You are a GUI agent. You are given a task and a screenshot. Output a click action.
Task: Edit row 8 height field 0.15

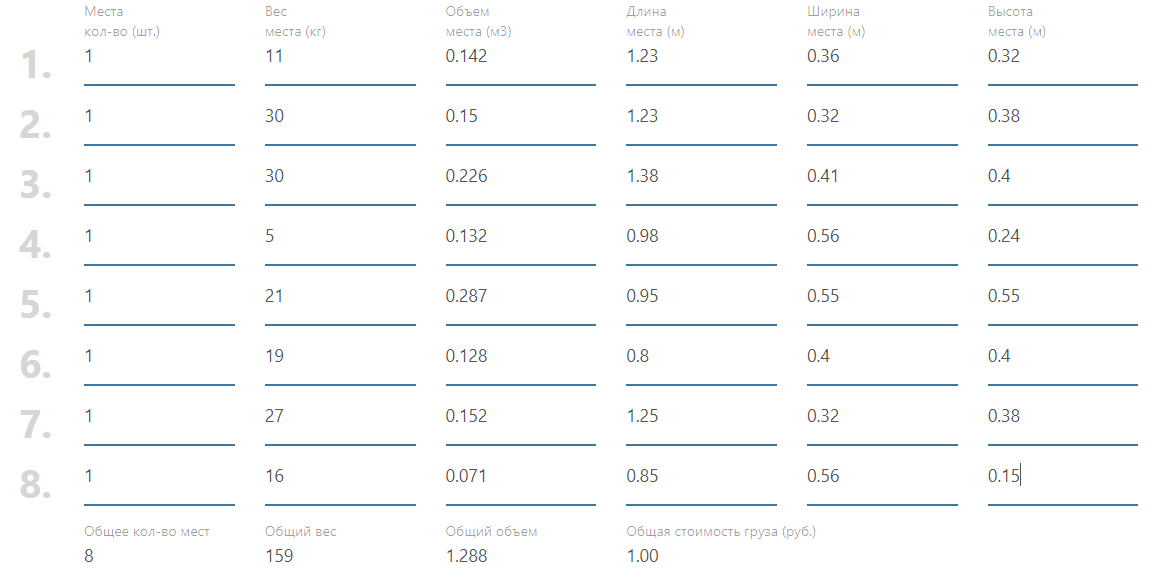pyautogui.click(x=1062, y=477)
